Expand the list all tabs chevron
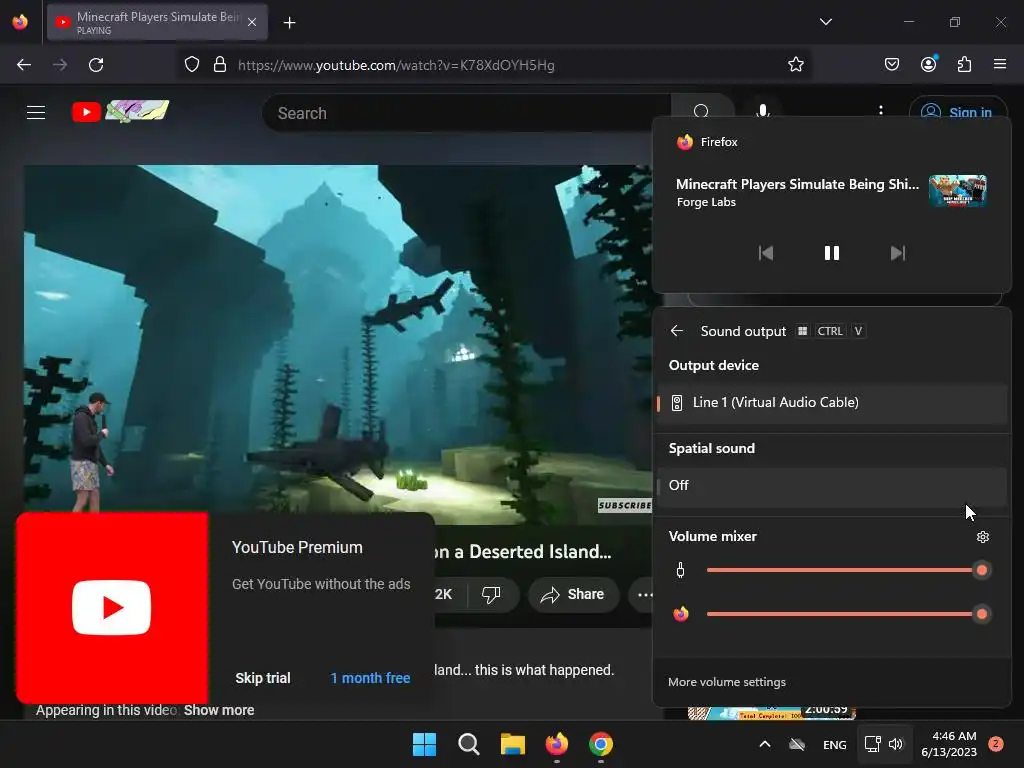 825,22
